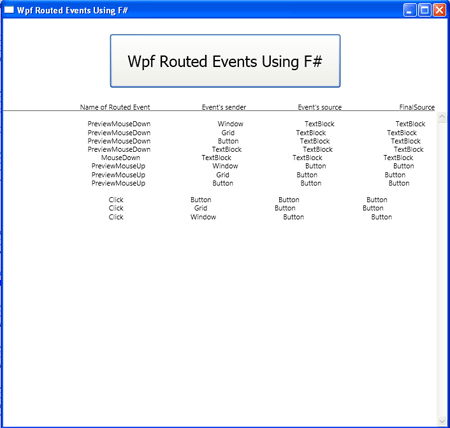Select the Click event name sent by Button
This screenshot has height=428, width=450.
[x=116, y=200]
